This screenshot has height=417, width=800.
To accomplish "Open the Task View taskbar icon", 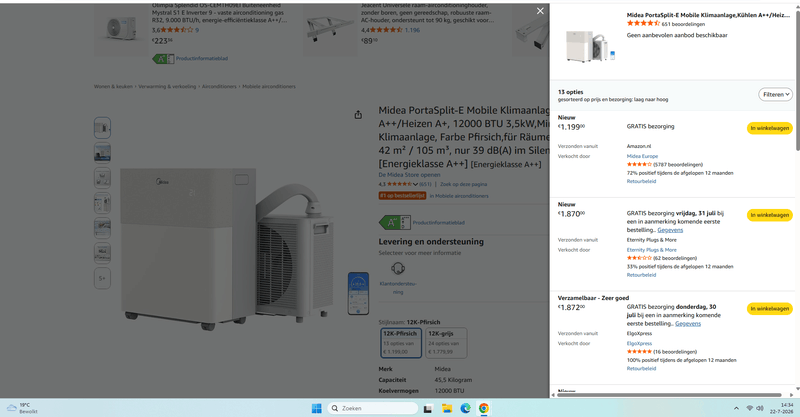I will pos(428,408).
